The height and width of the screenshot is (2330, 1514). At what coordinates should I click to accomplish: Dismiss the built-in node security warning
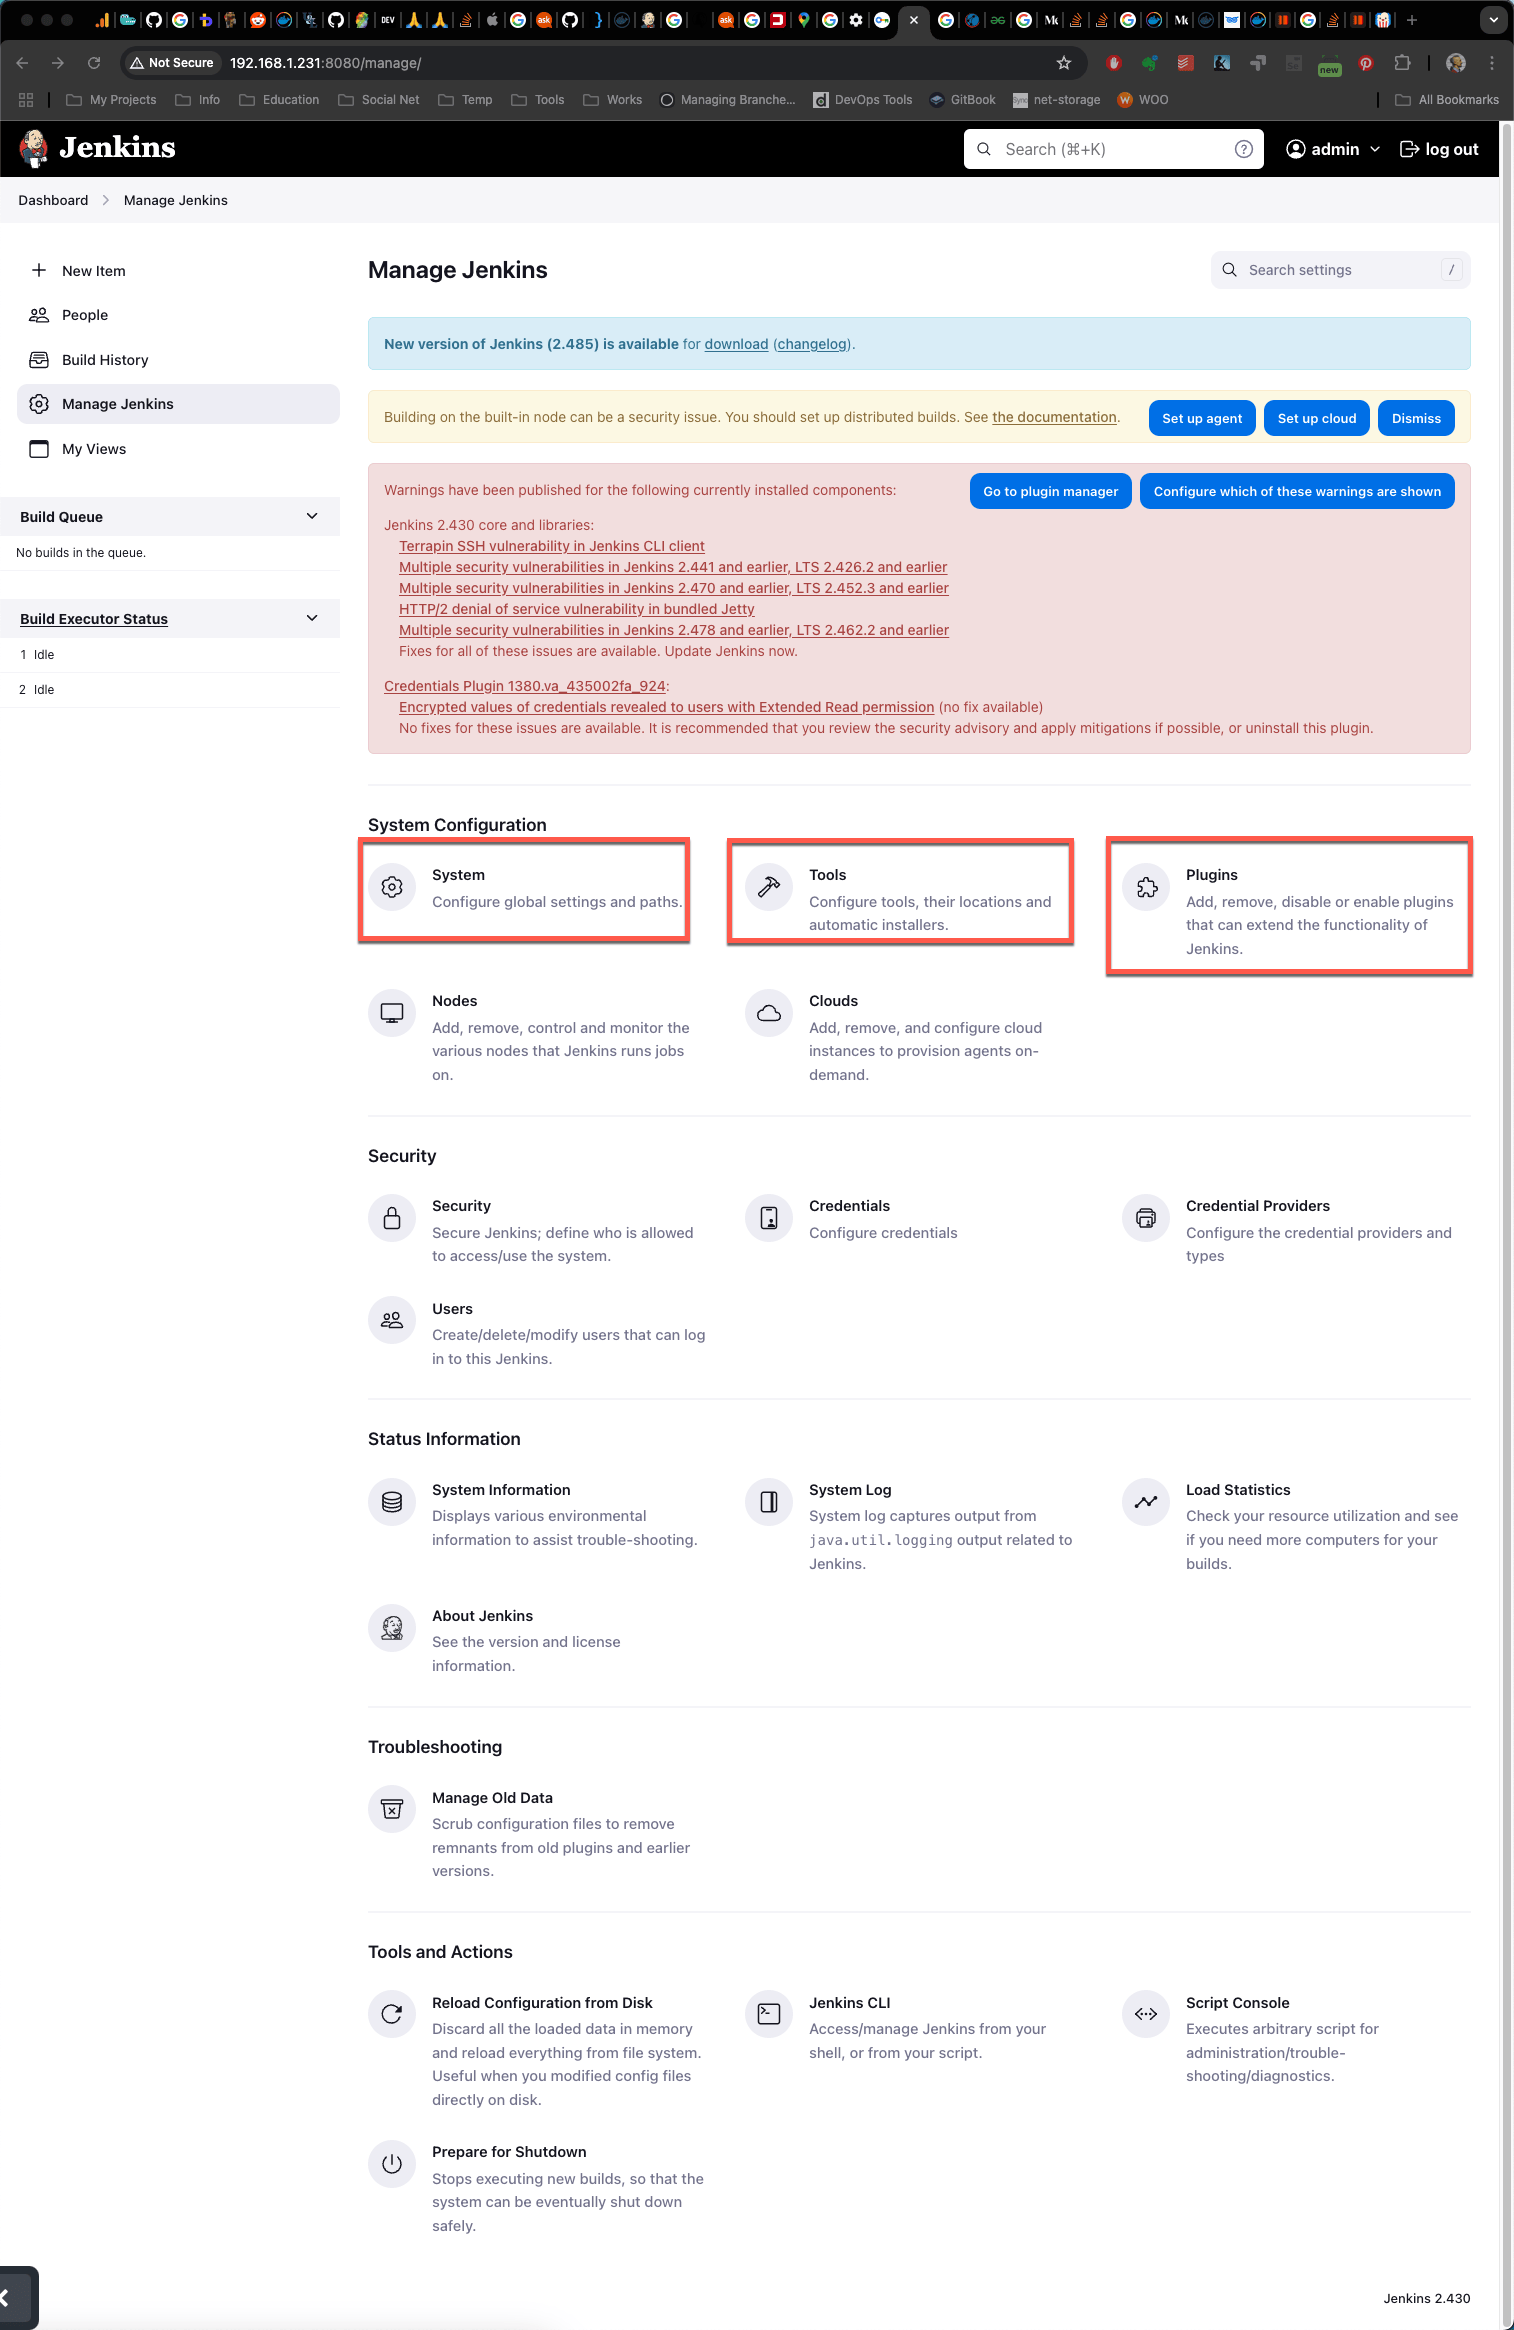tap(1415, 418)
